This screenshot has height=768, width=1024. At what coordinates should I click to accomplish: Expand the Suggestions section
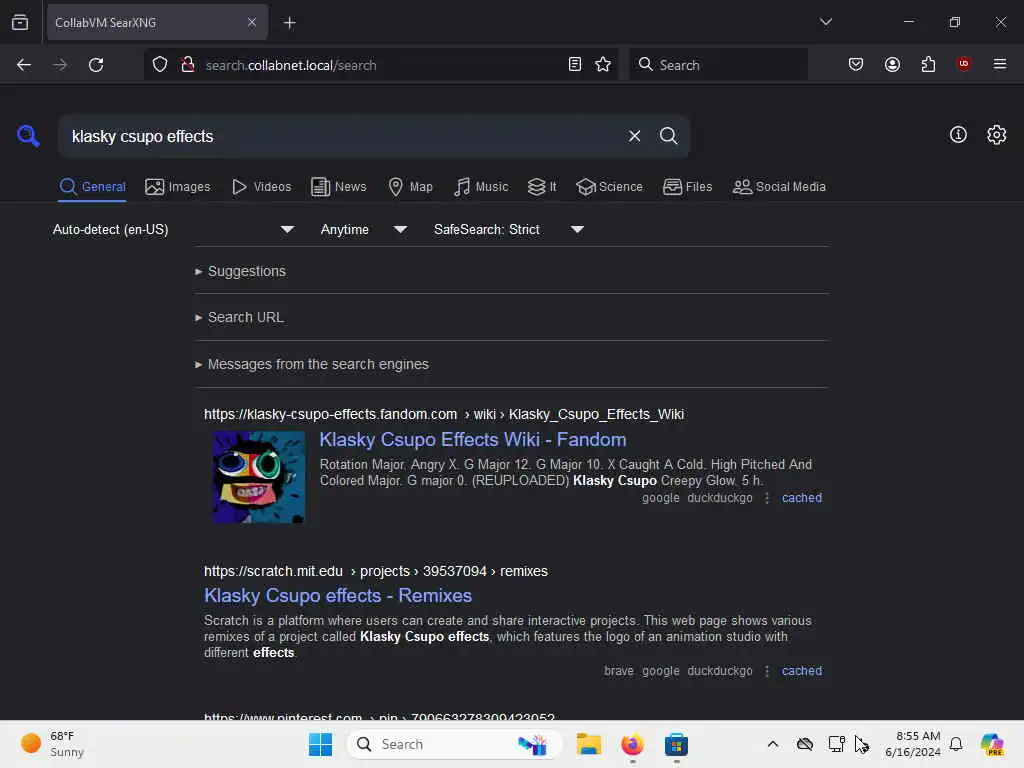point(240,271)
